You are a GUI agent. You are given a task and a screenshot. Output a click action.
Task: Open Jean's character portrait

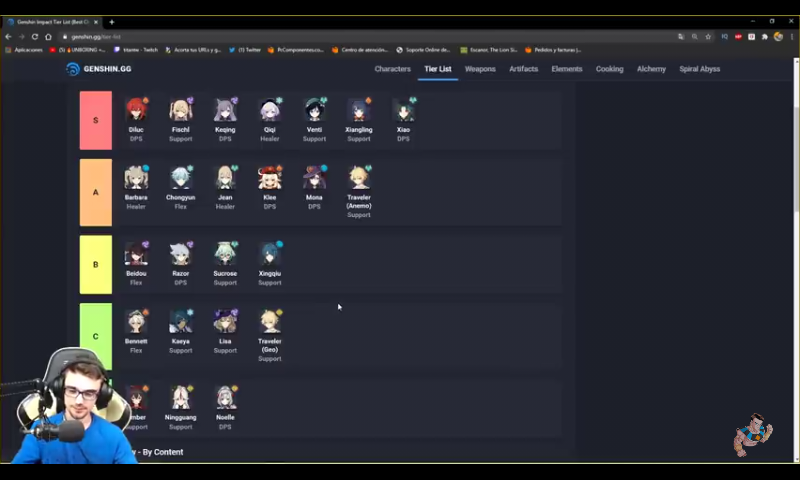click(x=225, y=178)
